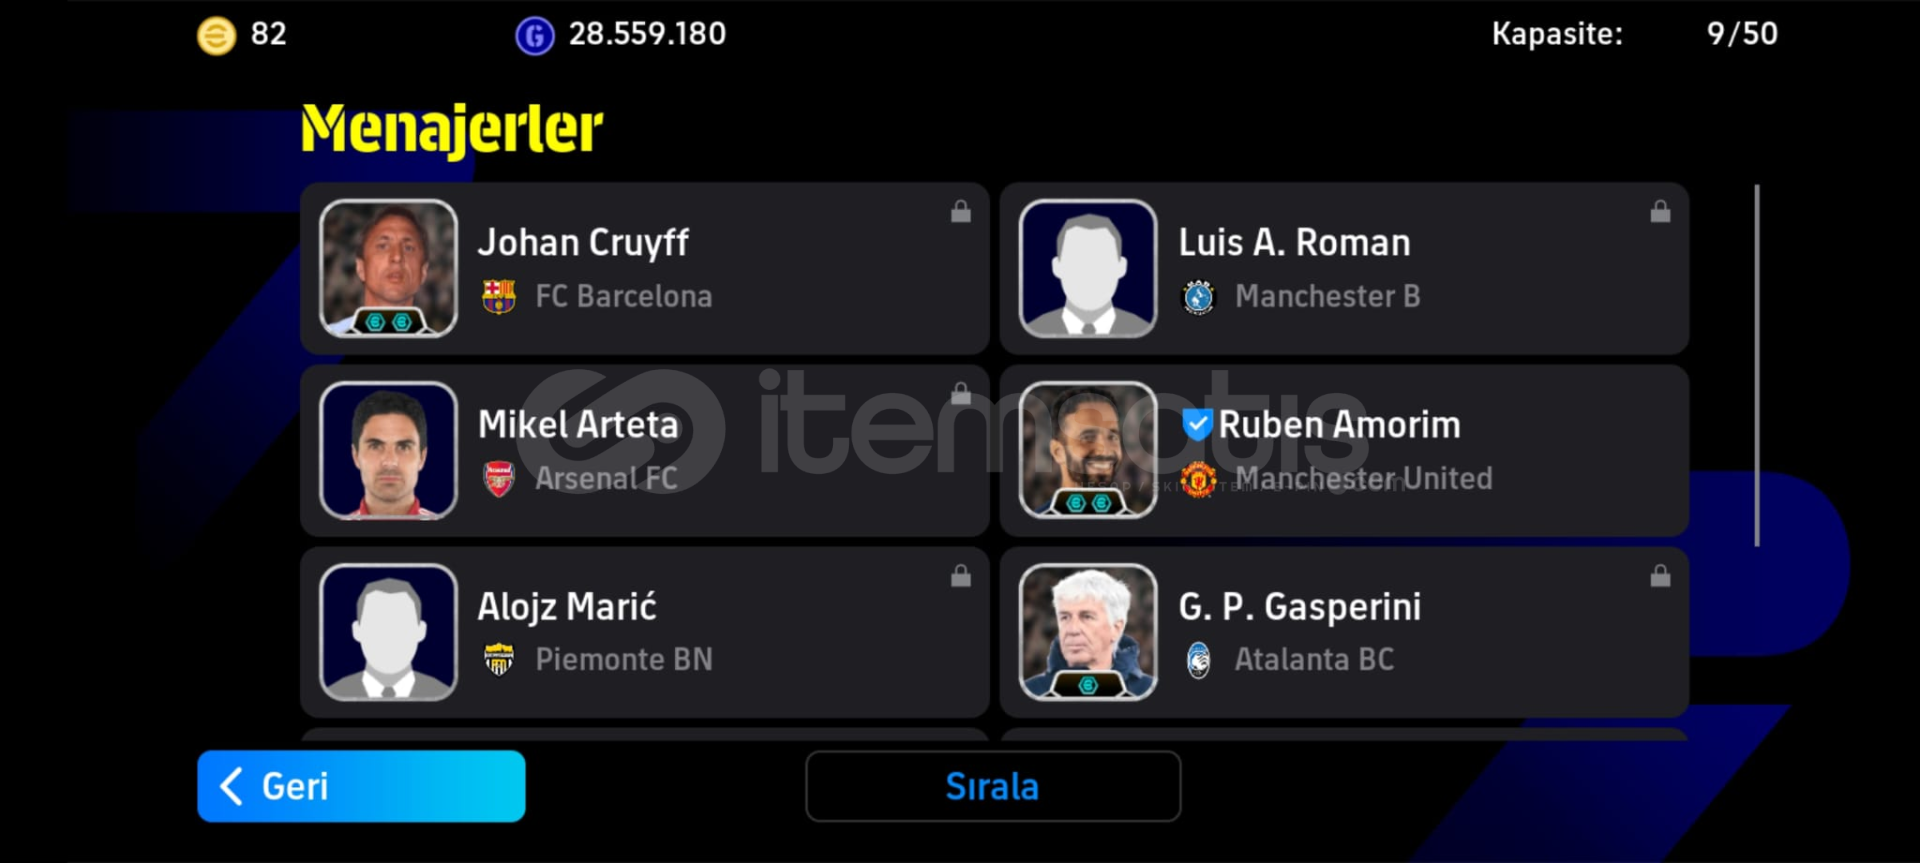The height and width of the screenshot is (863, 1920).
Task: Open Ruben Amorim manager portrait
Action: [x=1088, y=450]
